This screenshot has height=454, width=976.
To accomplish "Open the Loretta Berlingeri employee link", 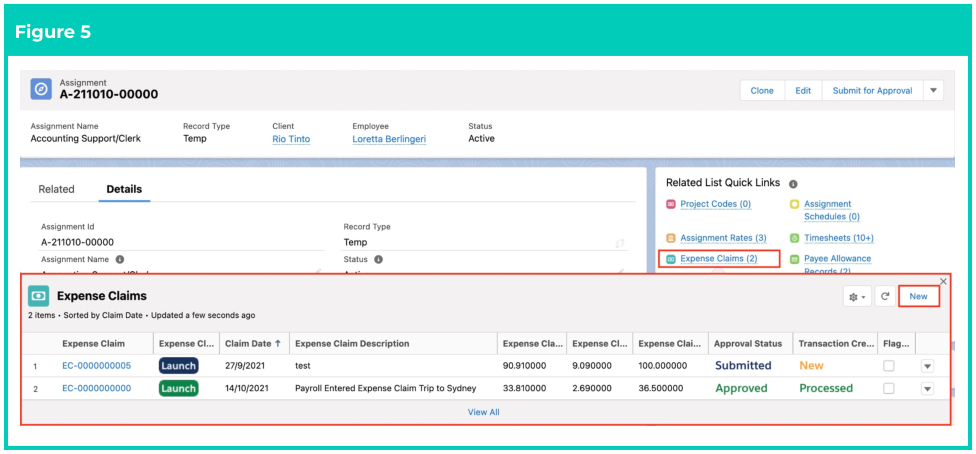I will point(389,139).
